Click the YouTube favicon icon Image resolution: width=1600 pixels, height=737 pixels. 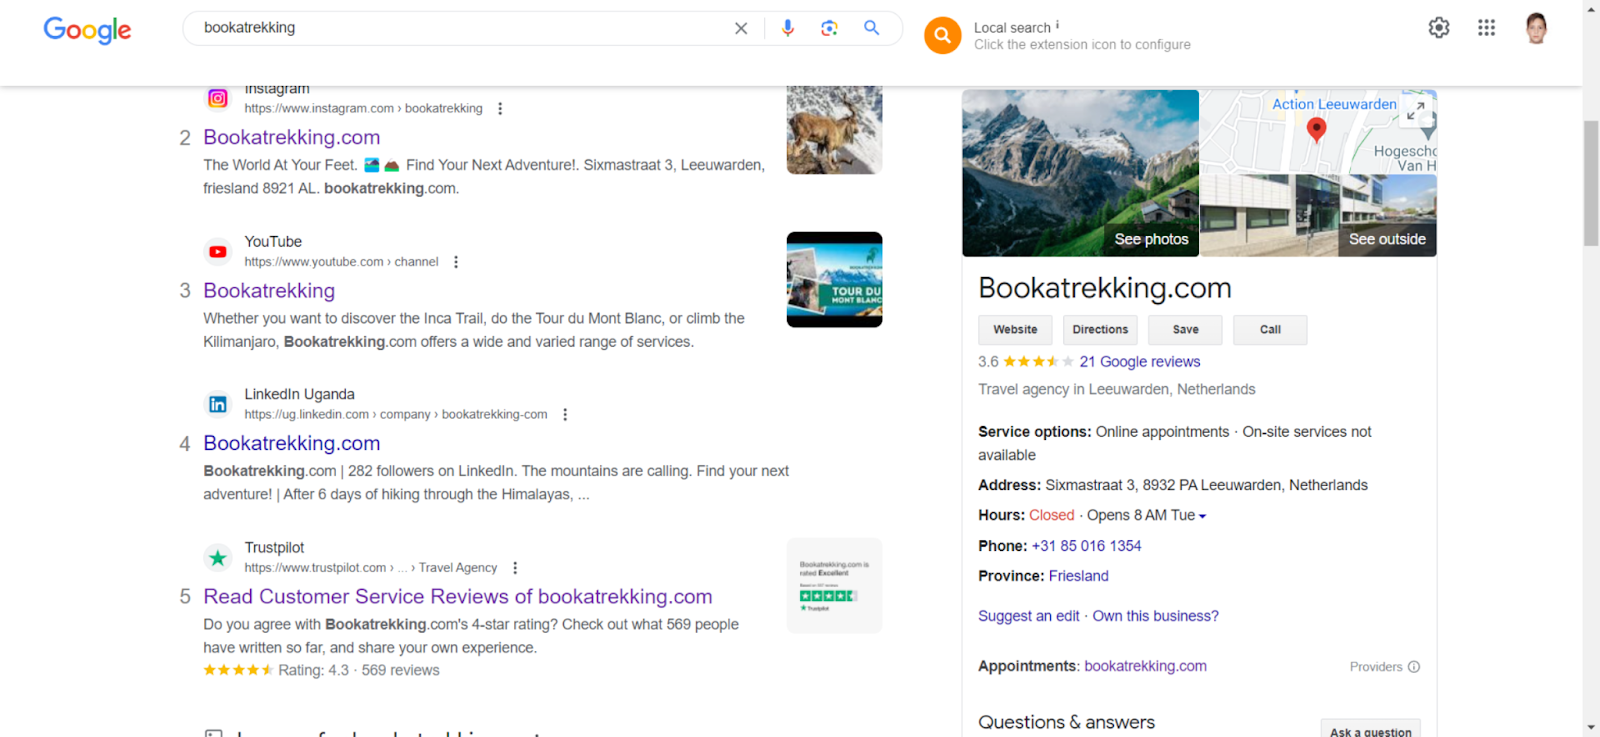(x=218, y=252)
